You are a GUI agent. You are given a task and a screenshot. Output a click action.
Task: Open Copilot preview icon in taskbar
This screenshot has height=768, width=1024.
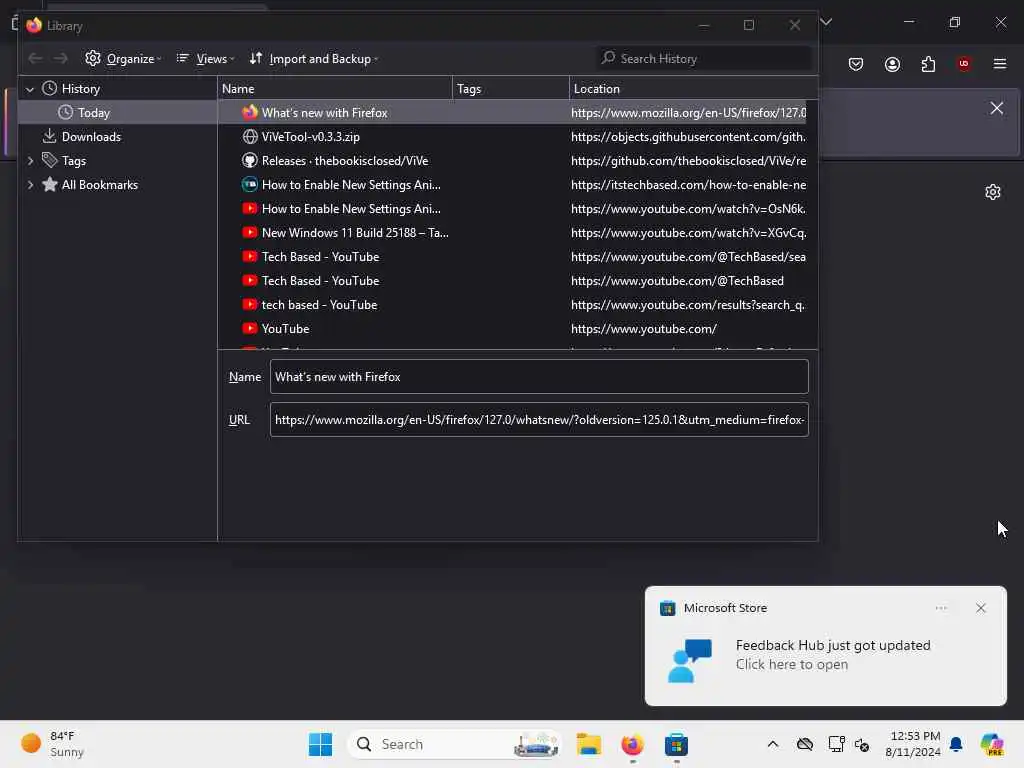pos(992,744)
